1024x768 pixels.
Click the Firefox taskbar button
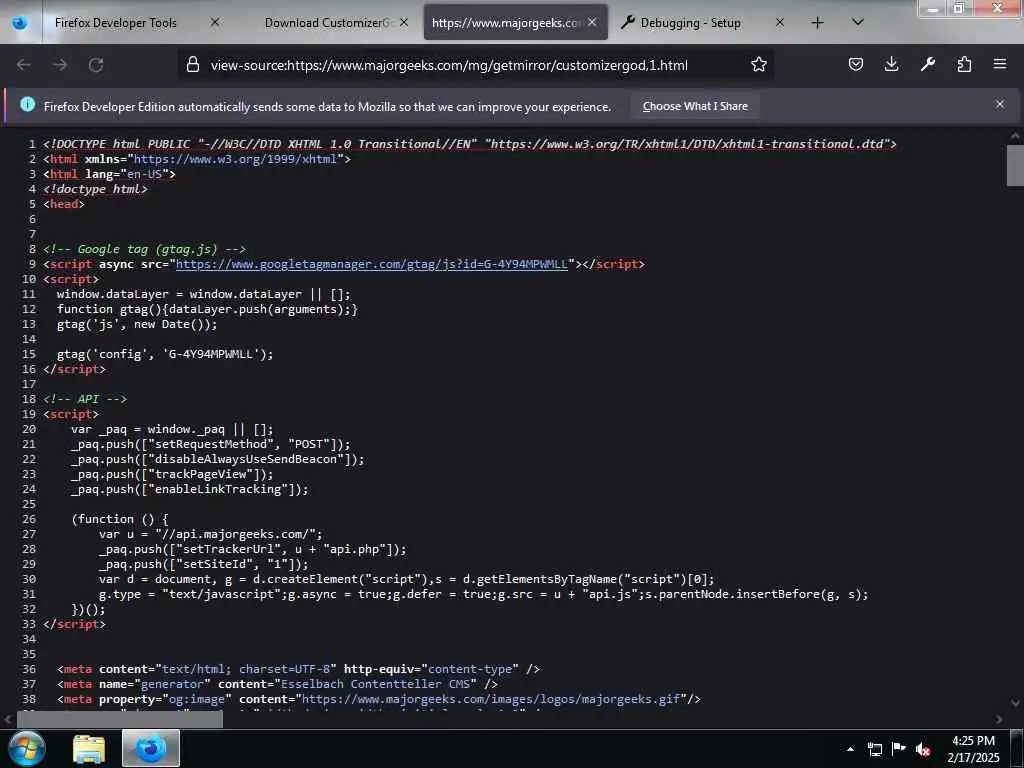tap(151, 748)
